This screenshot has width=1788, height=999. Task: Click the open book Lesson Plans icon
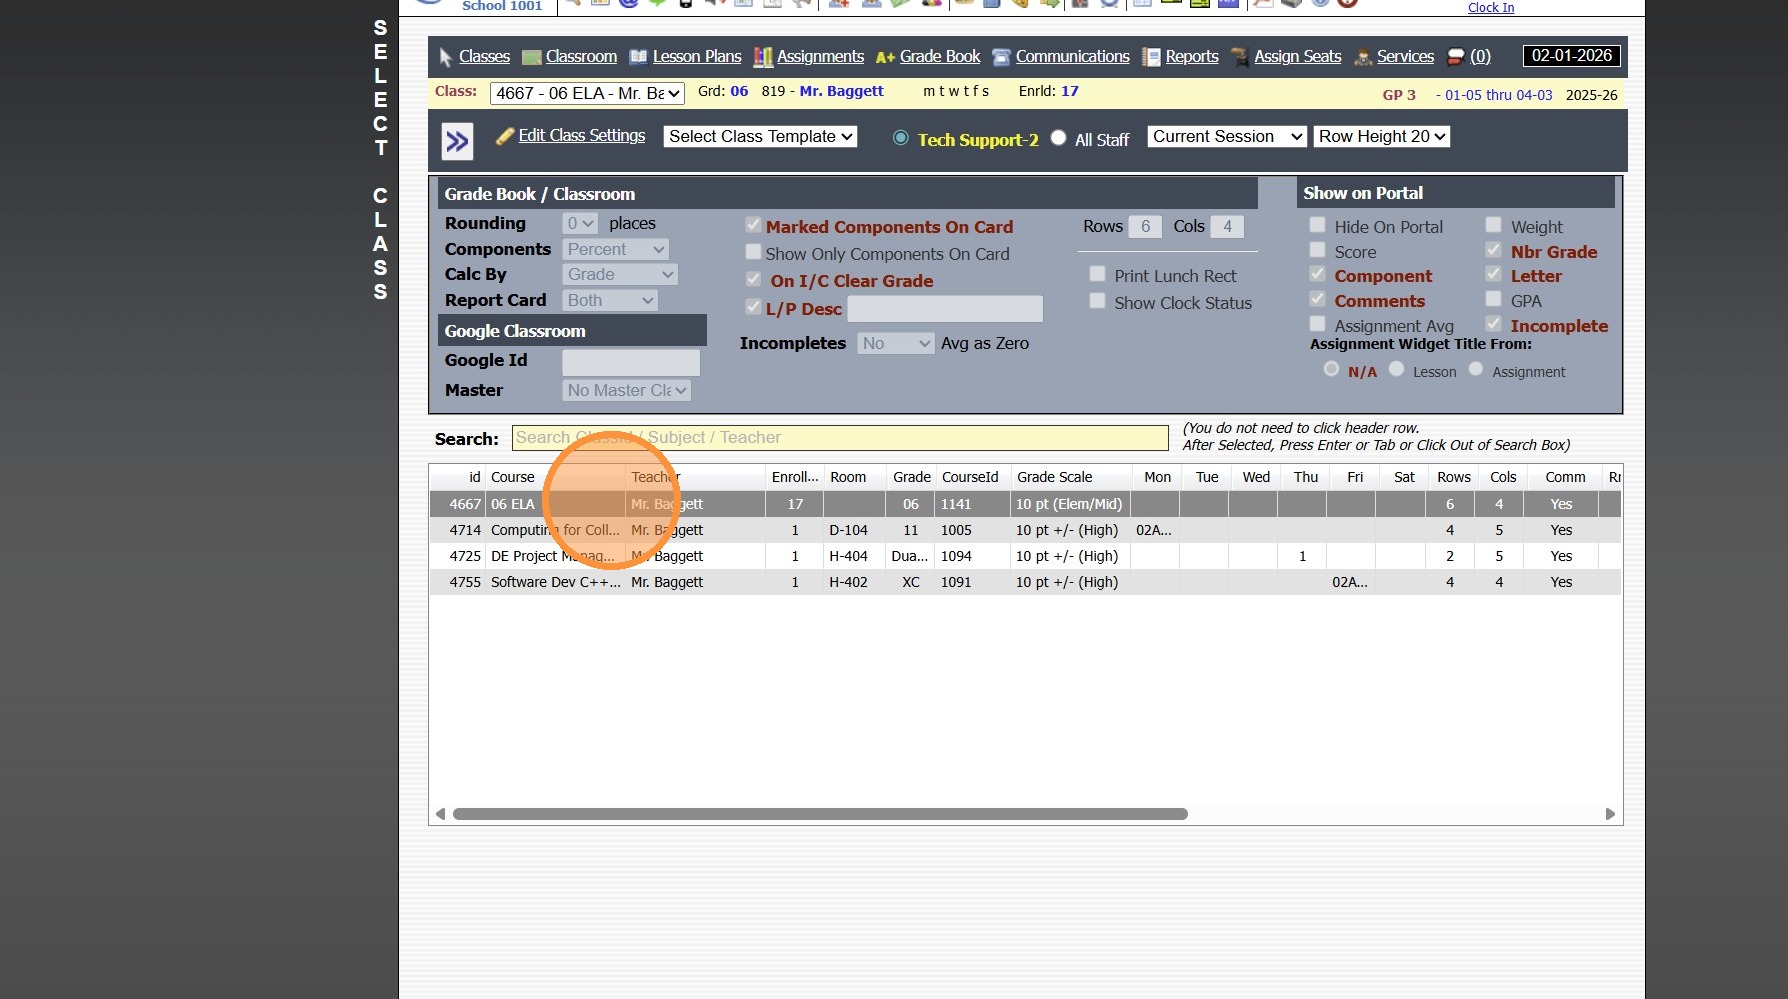pos(638,57)
